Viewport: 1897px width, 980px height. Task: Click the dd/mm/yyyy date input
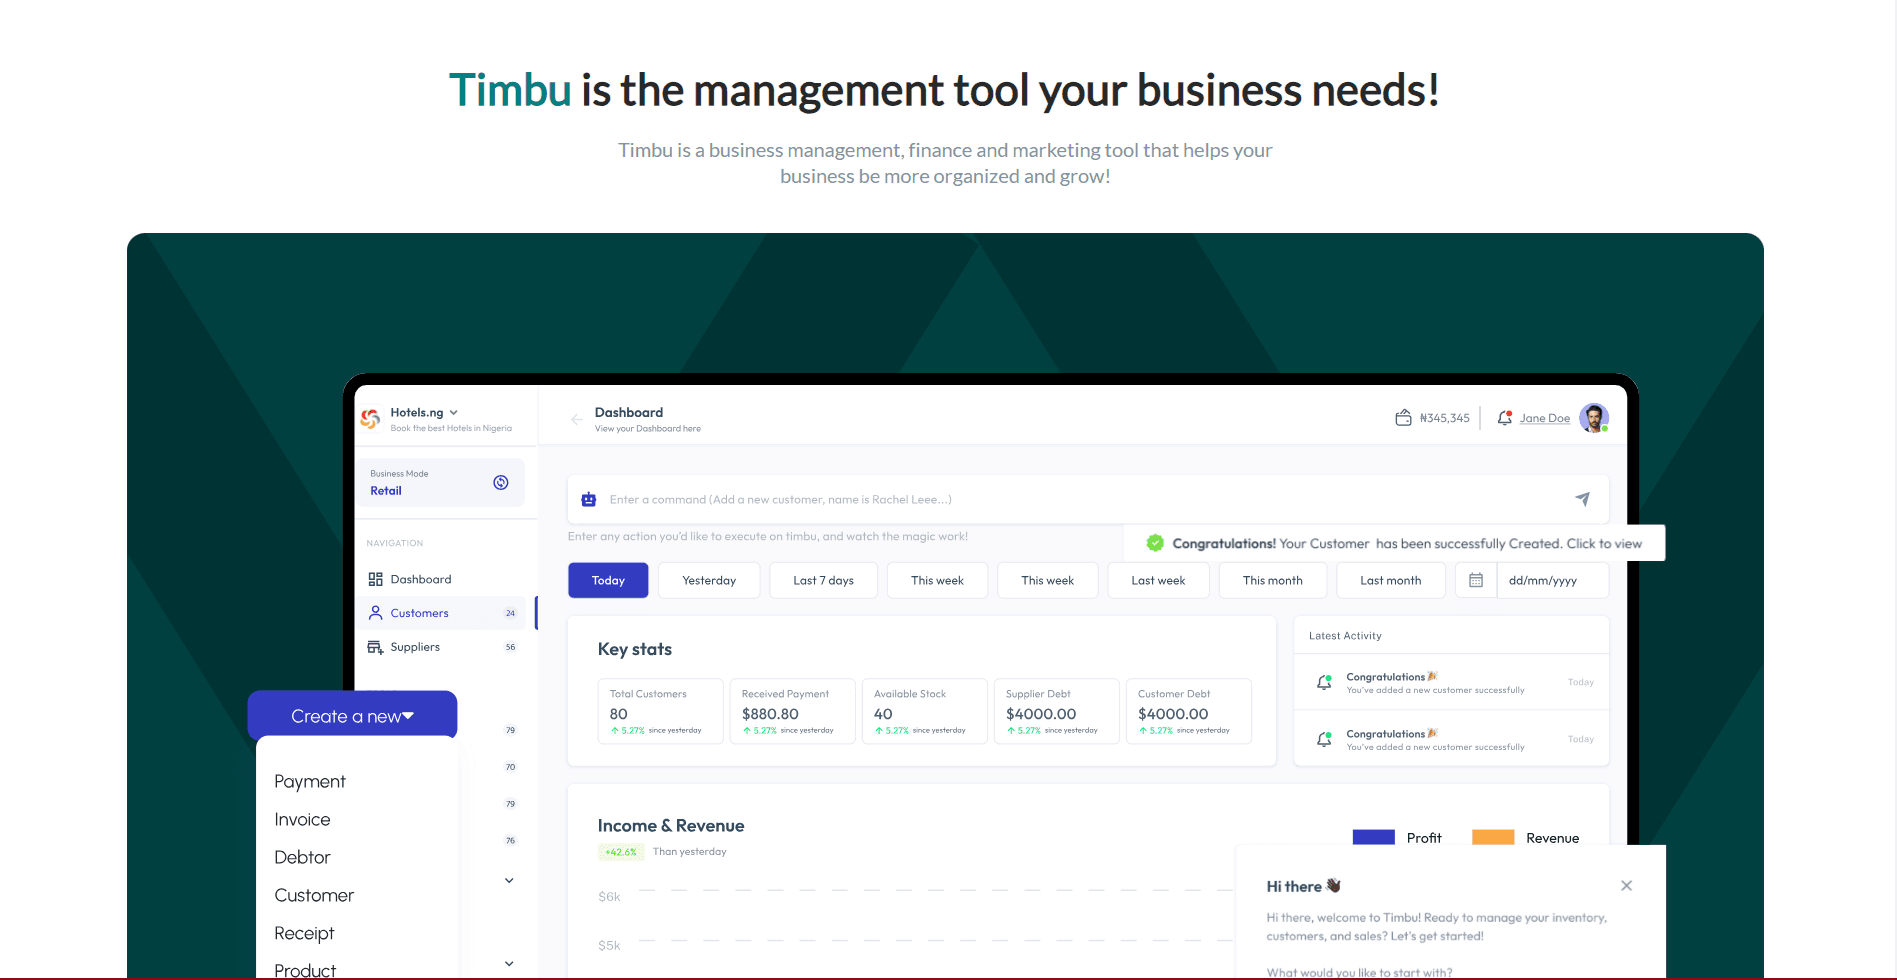pos(1553,580)
